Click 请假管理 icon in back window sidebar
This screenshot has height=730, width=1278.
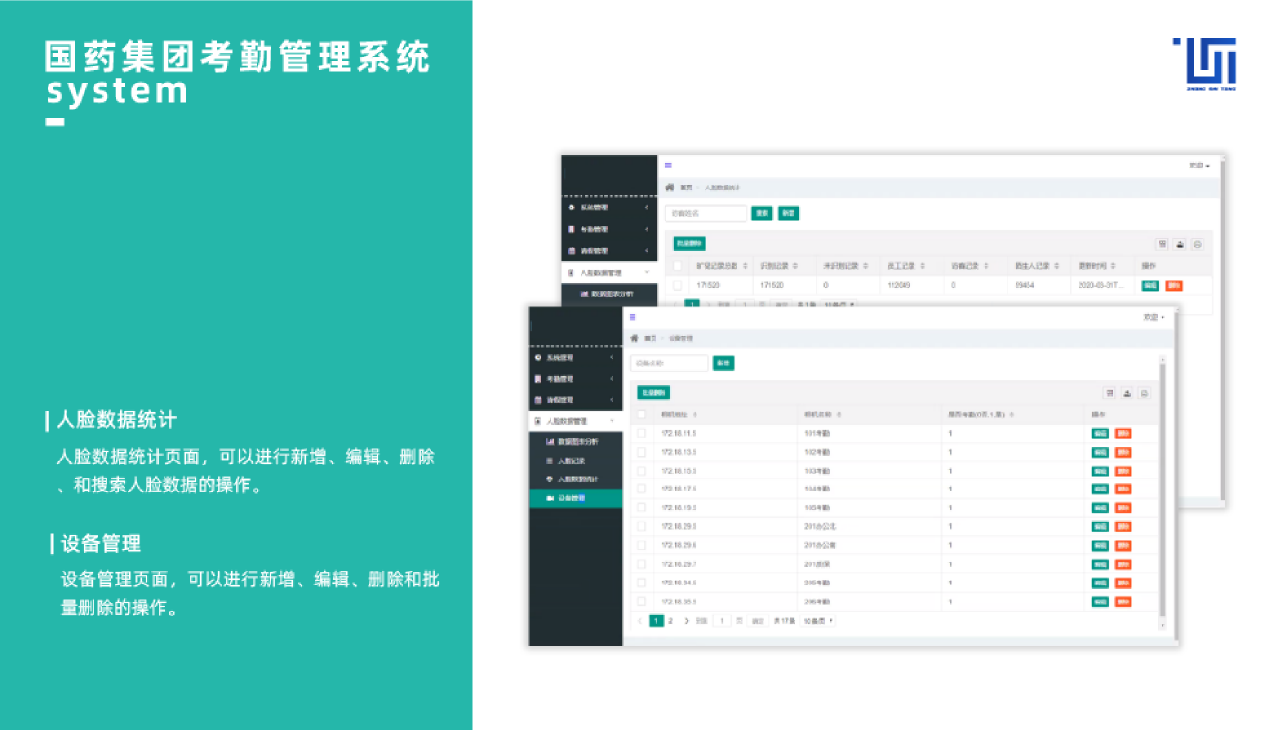[571, 251]
